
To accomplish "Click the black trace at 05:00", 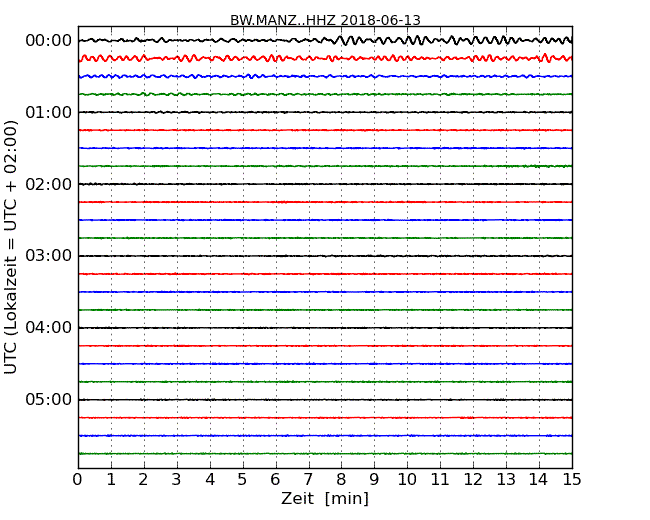I will 325,400.
